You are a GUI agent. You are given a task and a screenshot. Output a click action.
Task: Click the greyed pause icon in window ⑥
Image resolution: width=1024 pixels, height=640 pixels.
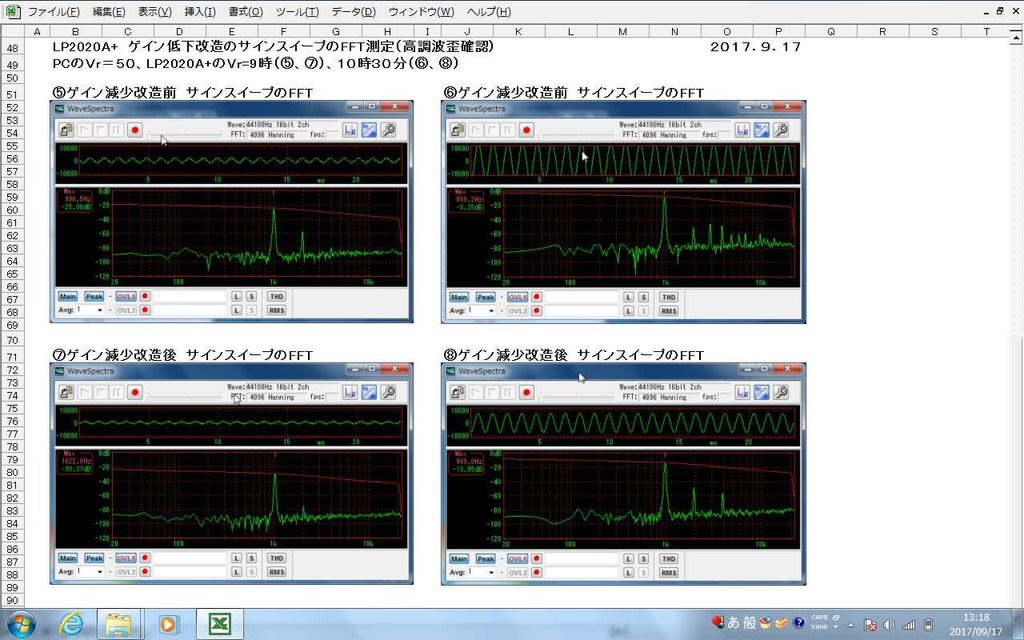pyautogui.click(x=509, y=130)
